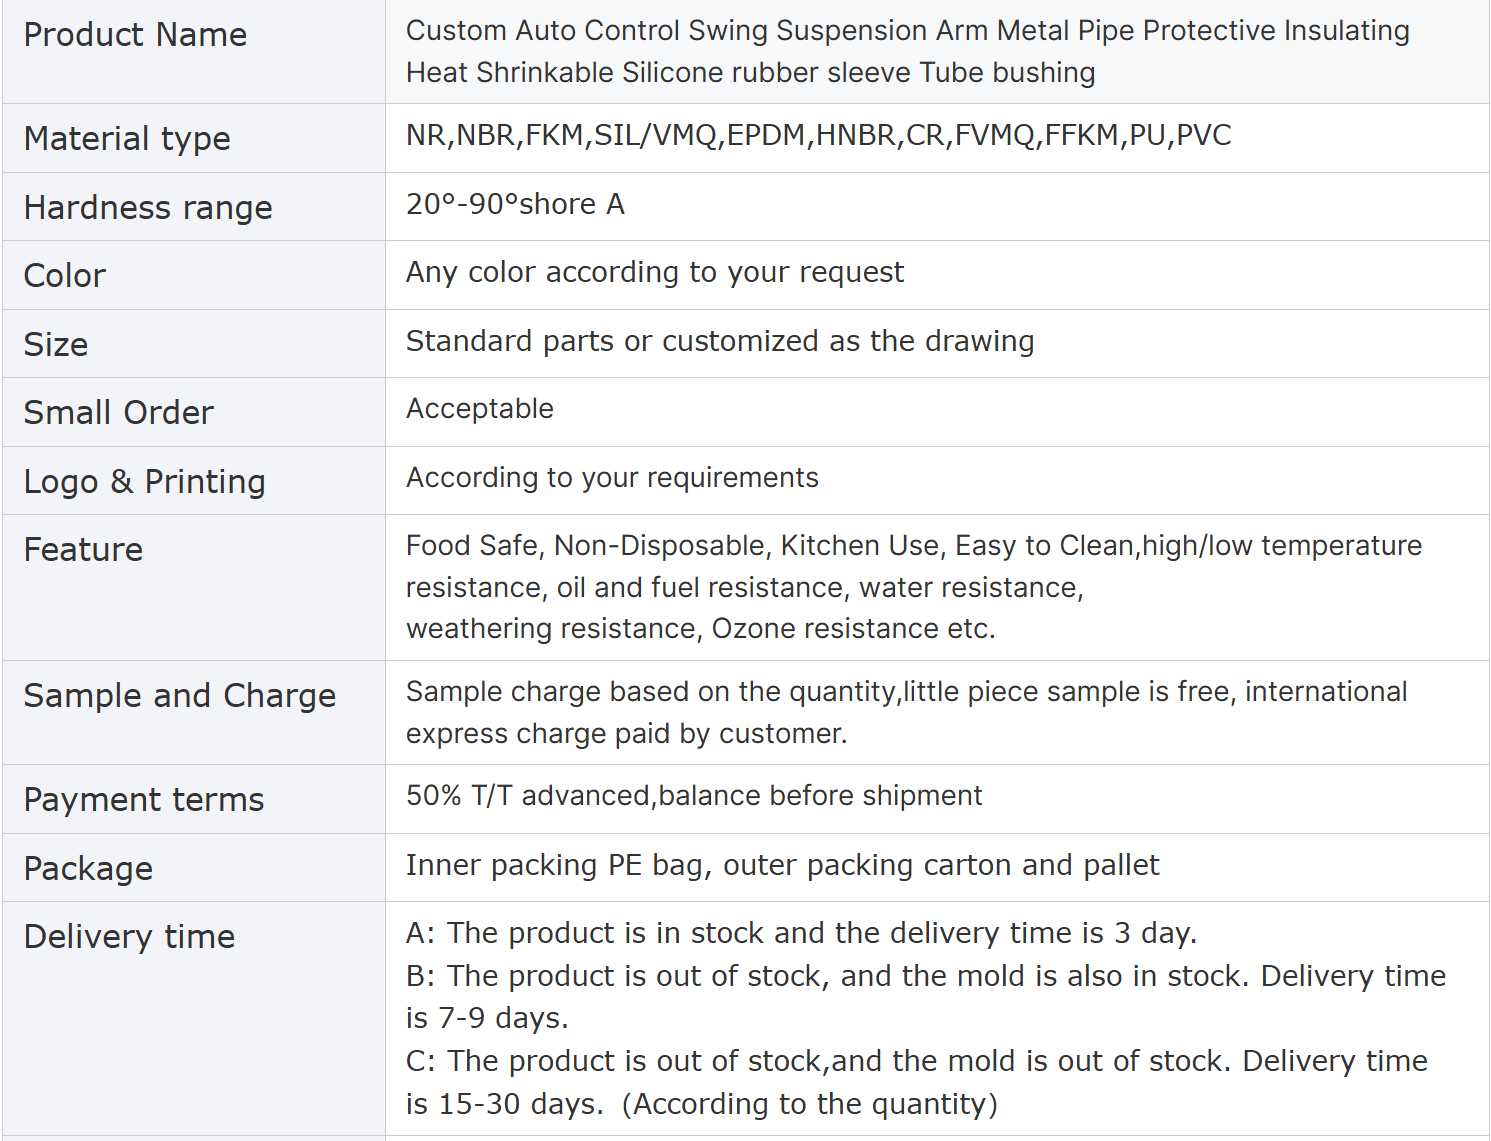The width and height of the screenshot is (1491, 1141).
Task: Select the Feature row label
Action: tap(83, 549)
